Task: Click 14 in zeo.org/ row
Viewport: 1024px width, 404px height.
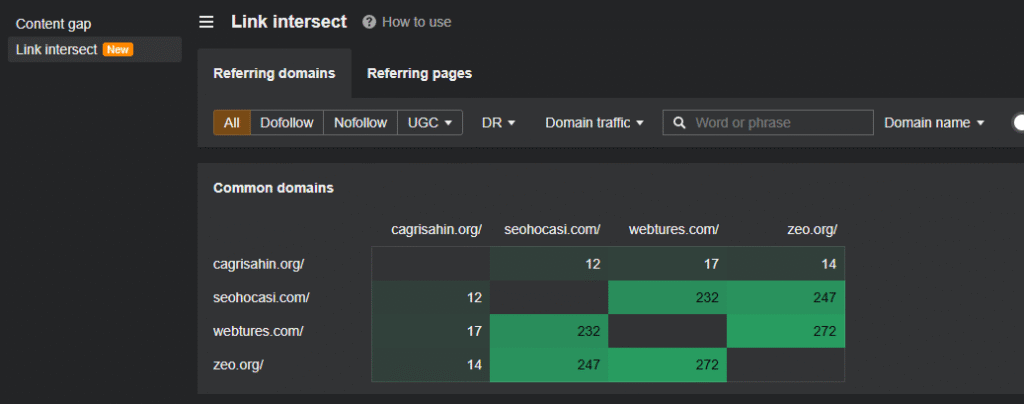Action: tap(431, 365)
